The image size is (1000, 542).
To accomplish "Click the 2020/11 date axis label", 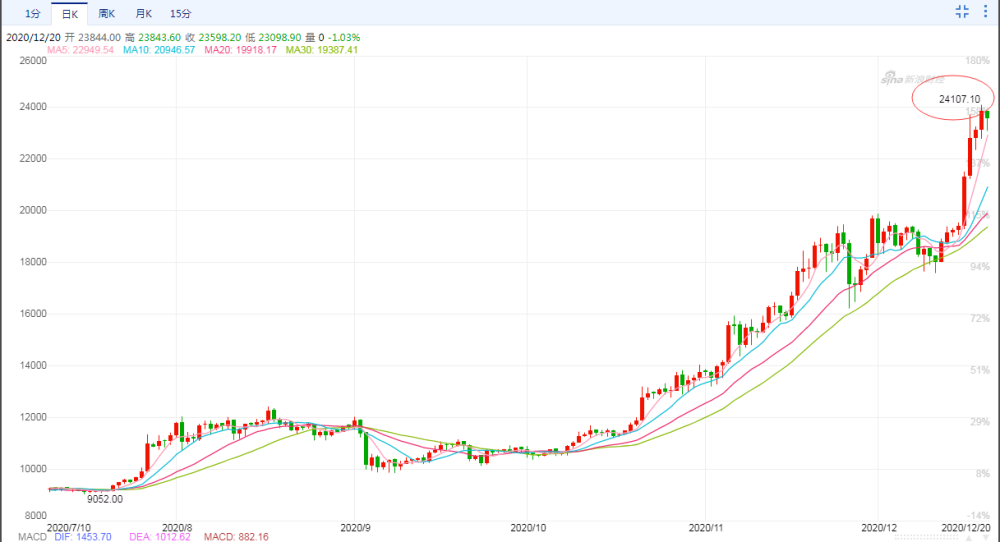I will tap(706, 528).
